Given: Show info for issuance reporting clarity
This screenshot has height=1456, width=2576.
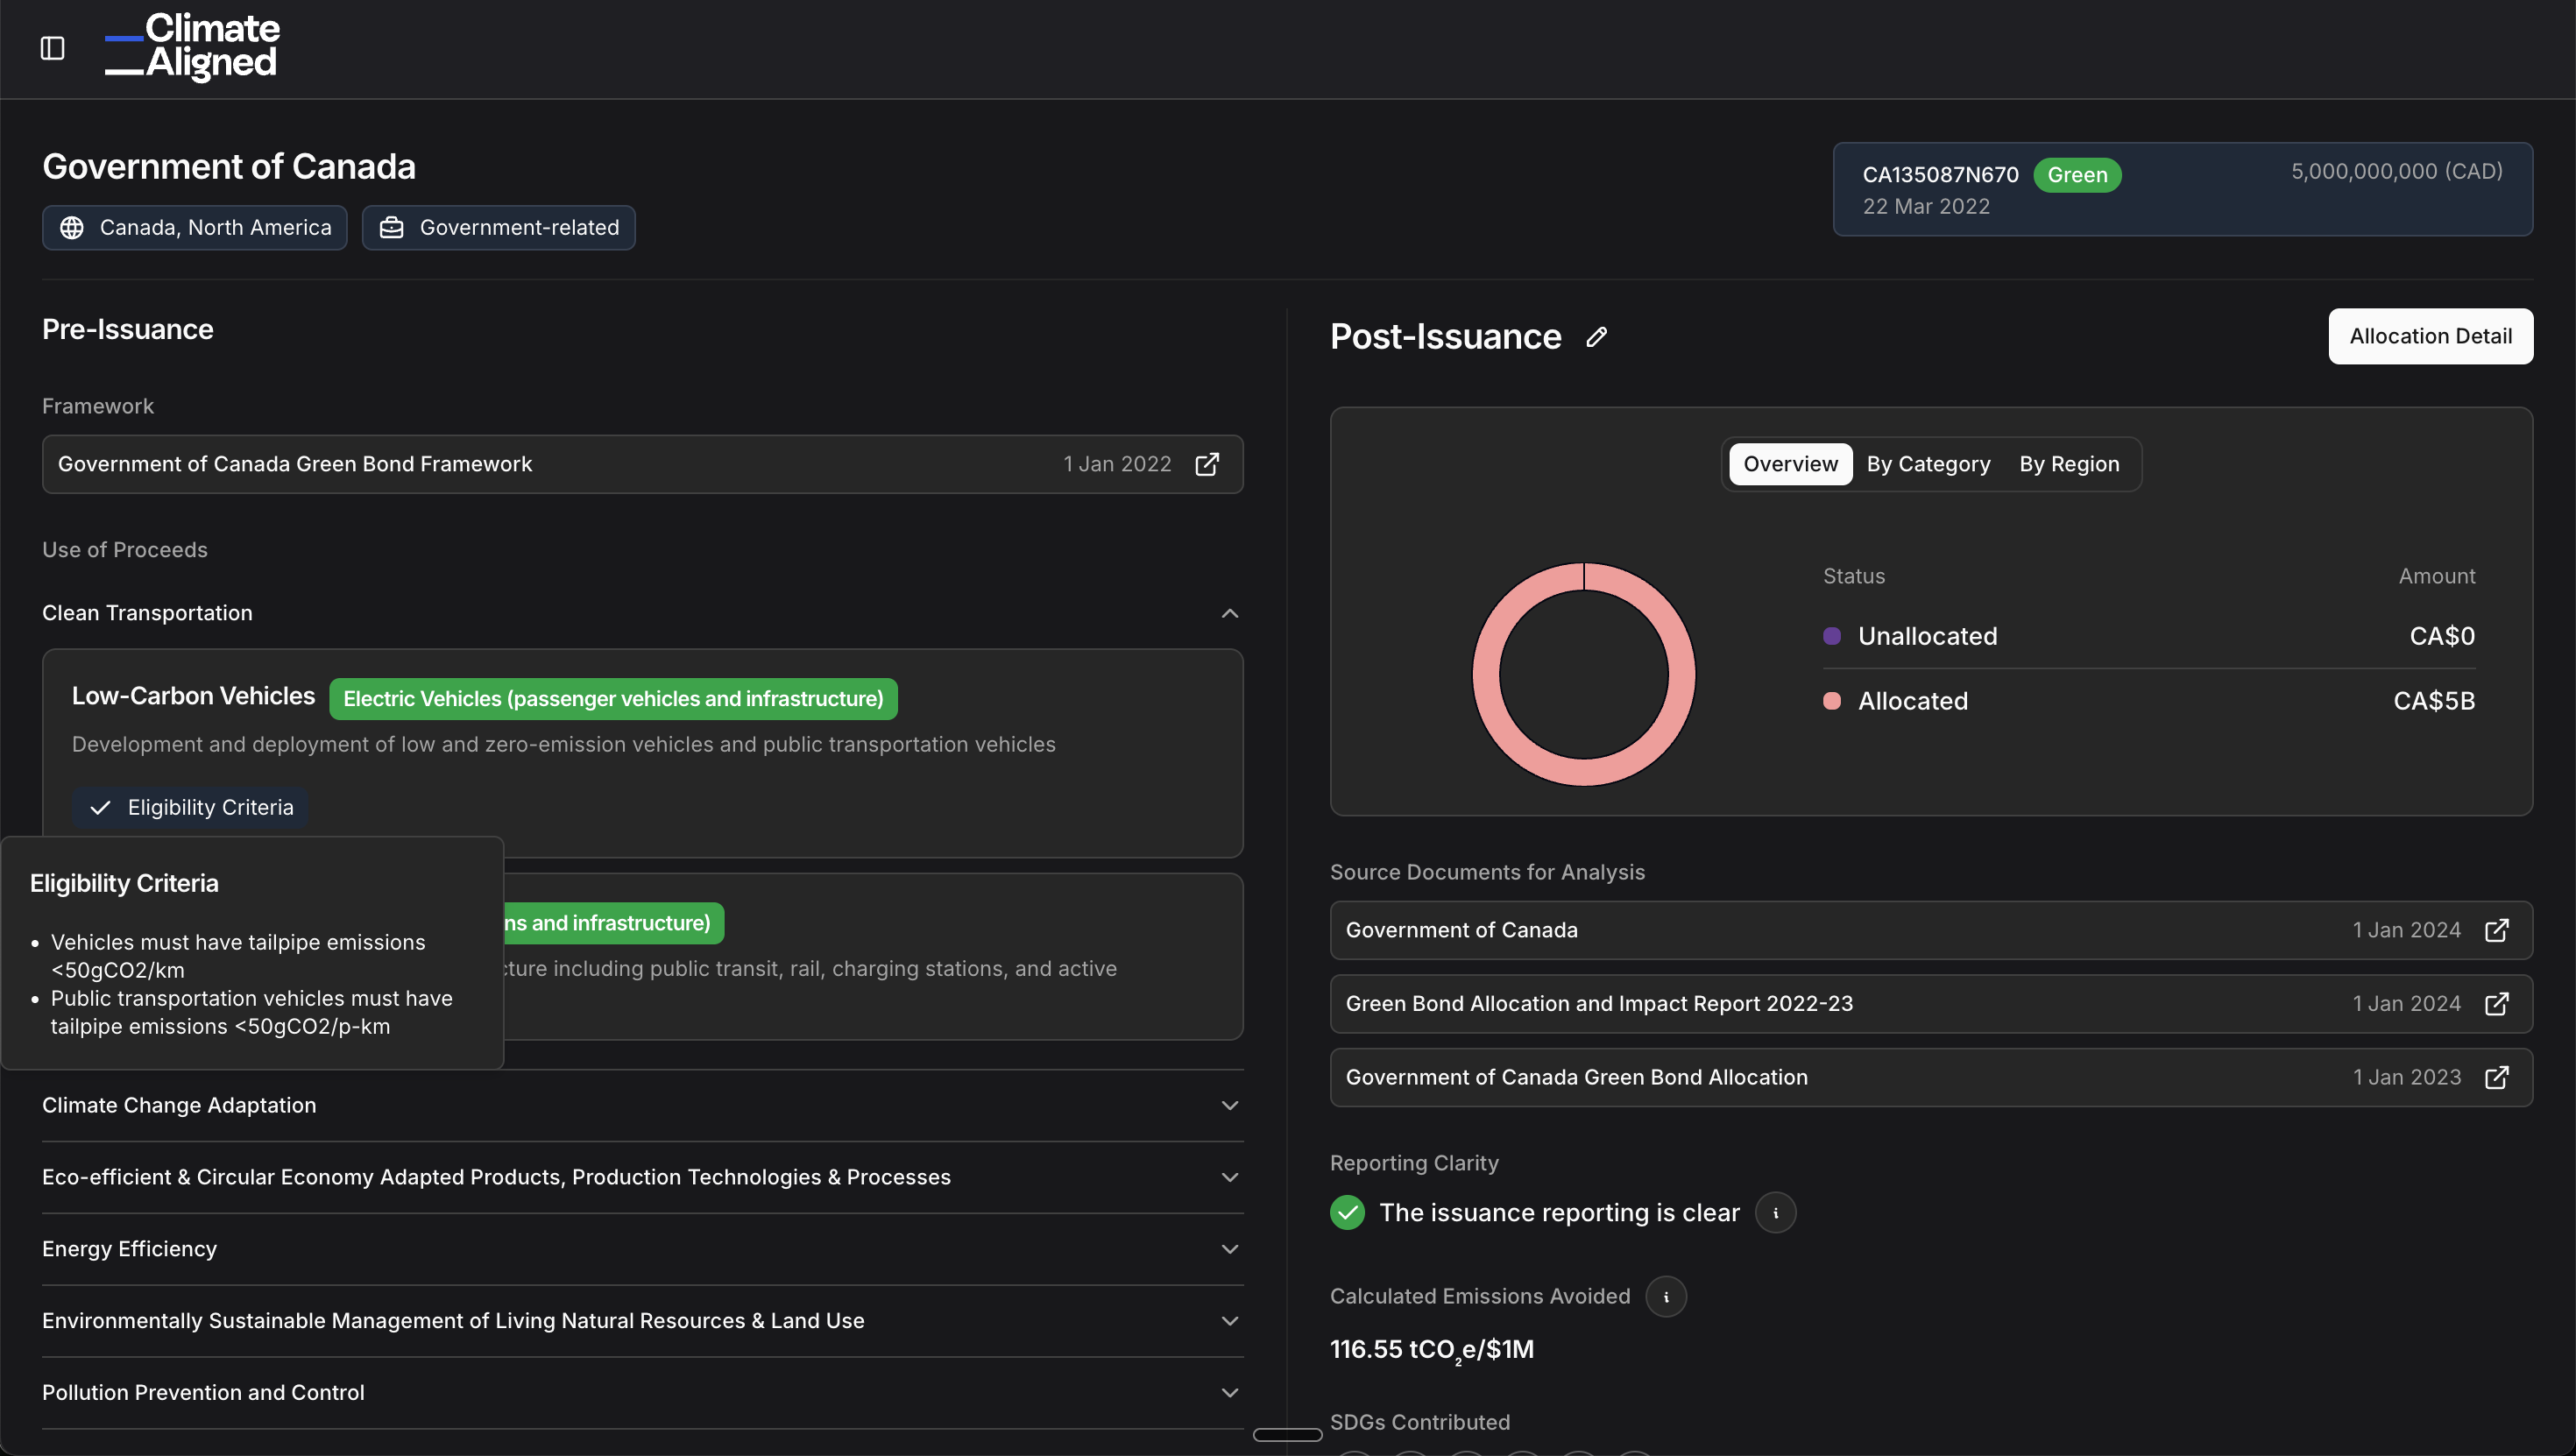Looking at the screenshot, I should (x=1776, y=1213).
